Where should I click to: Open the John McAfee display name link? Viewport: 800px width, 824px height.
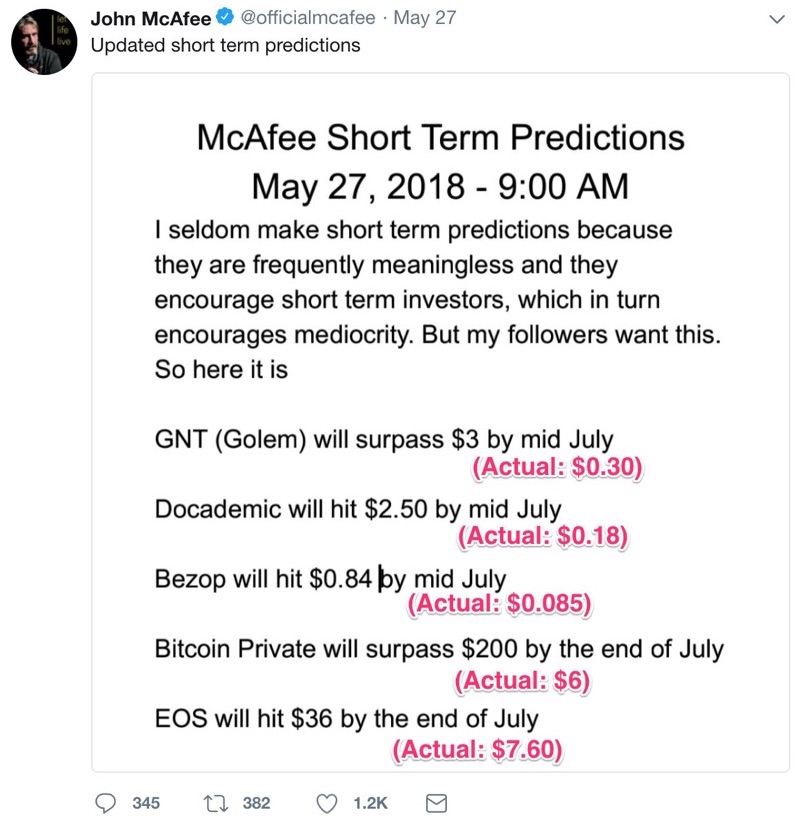click(151, 18)
